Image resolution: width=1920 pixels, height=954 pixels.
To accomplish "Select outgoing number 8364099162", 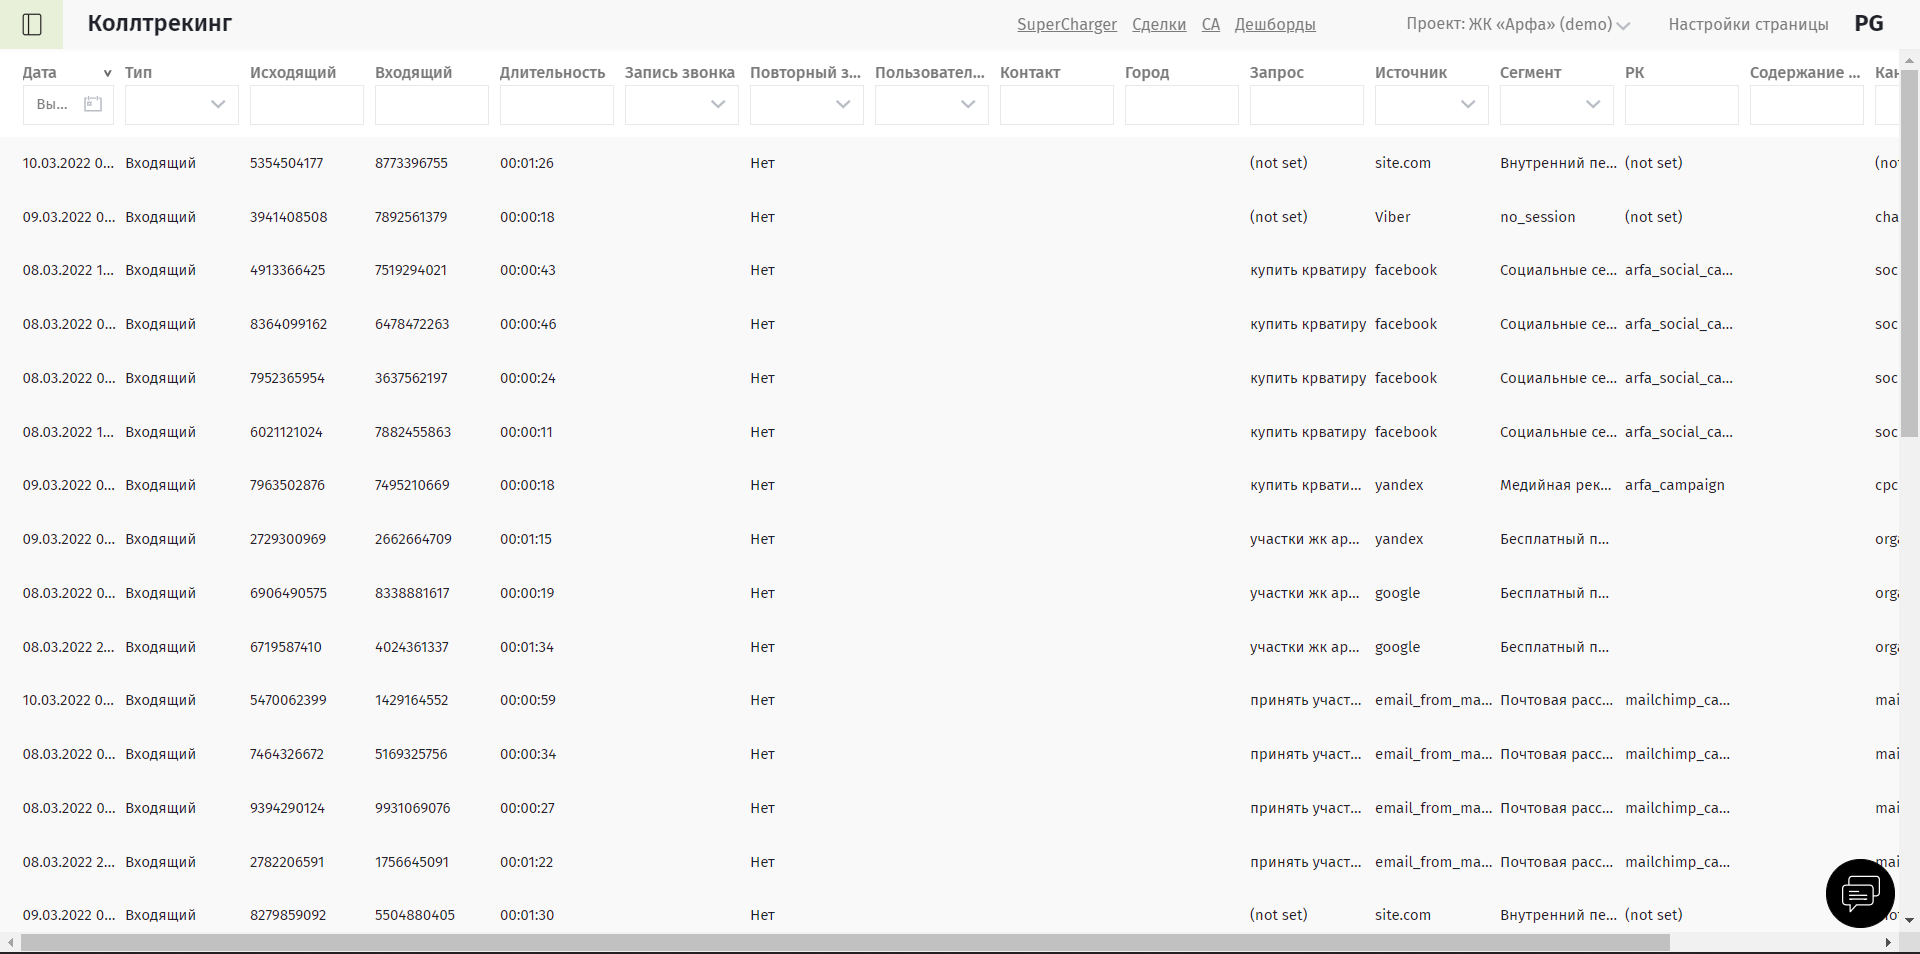I will [288, 324].
